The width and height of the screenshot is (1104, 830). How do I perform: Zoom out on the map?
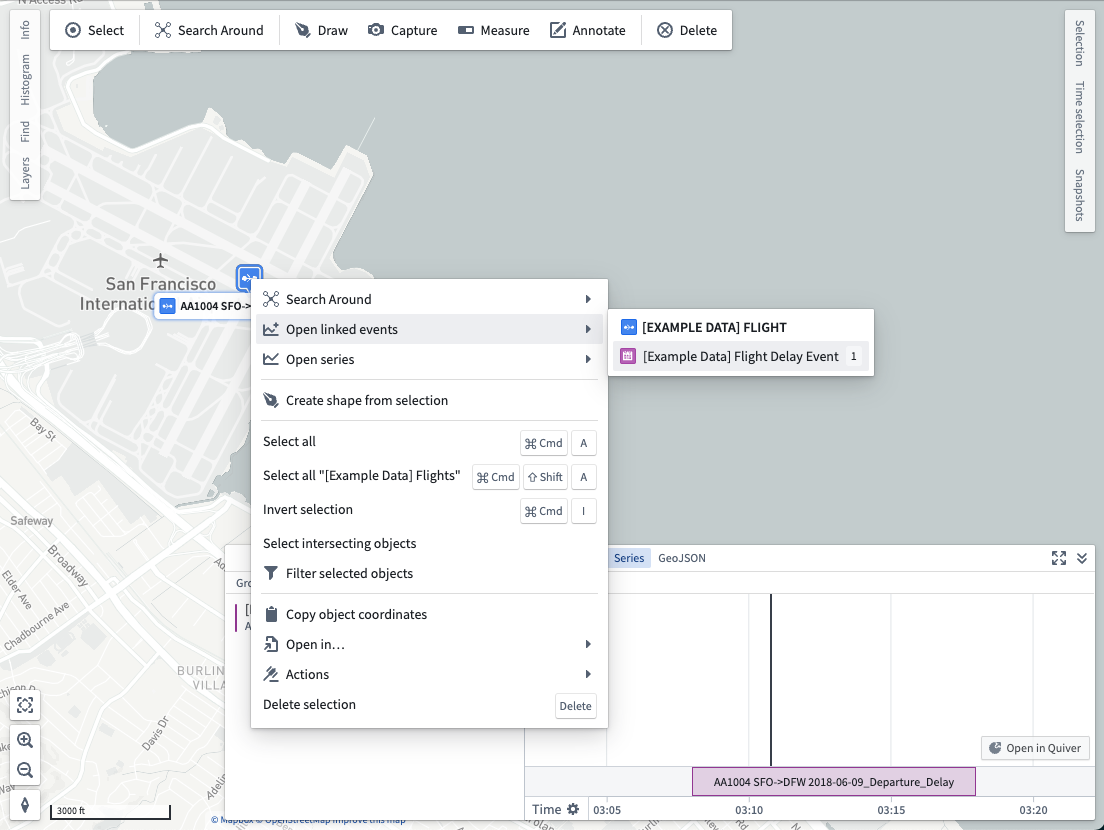(x=25, y=769)
